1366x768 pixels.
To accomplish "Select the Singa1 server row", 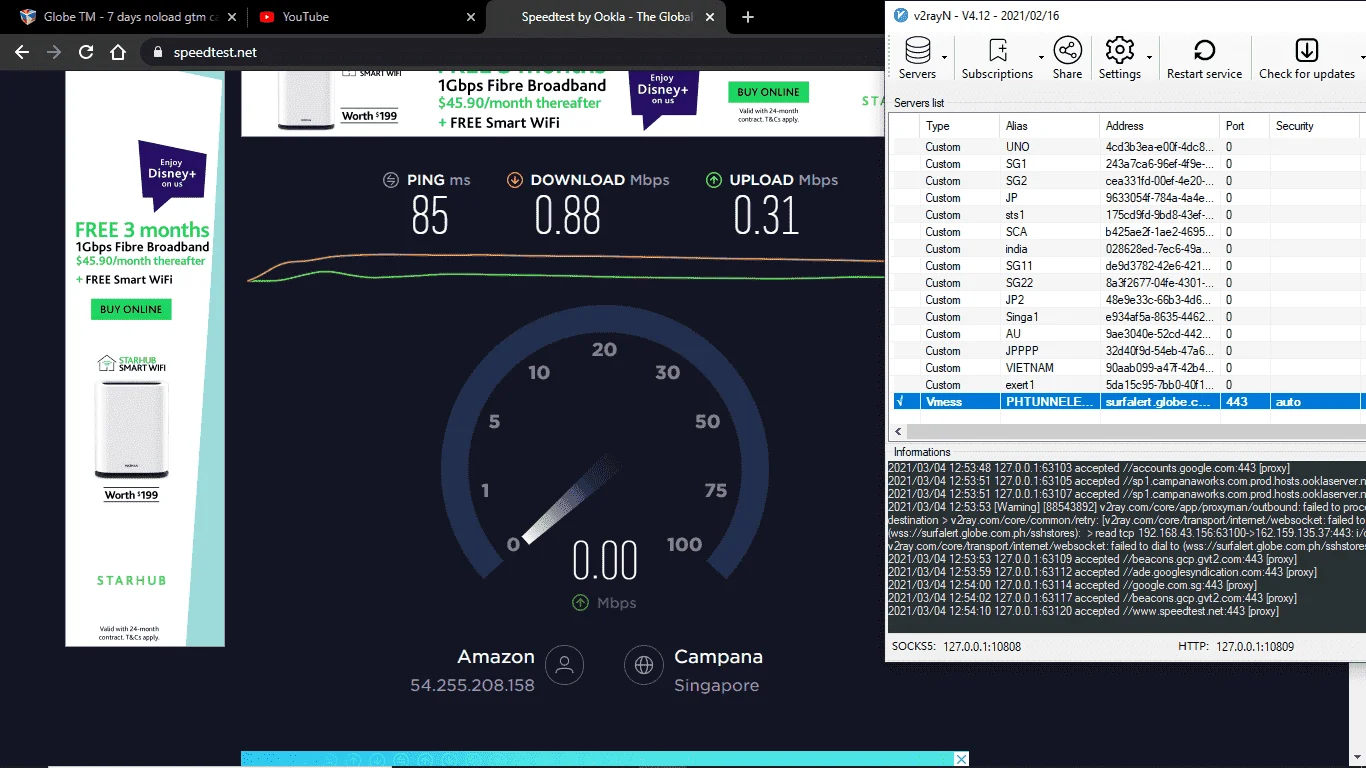I will [x=1125, y=317].
